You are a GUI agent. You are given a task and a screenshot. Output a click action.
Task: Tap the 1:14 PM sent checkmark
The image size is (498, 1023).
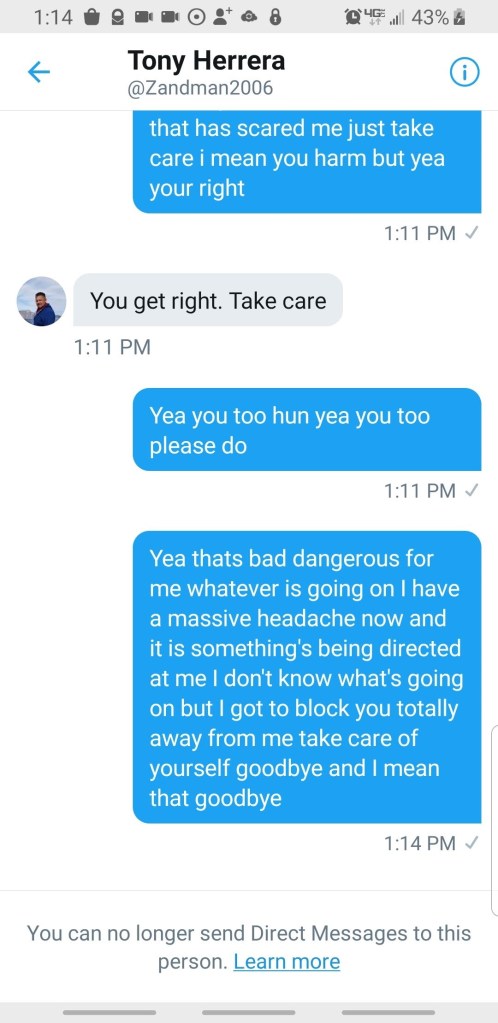[469, 843]
